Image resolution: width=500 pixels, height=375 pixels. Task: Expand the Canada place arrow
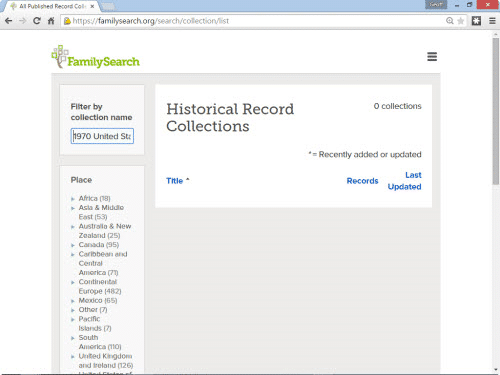(x=73, y=245)
